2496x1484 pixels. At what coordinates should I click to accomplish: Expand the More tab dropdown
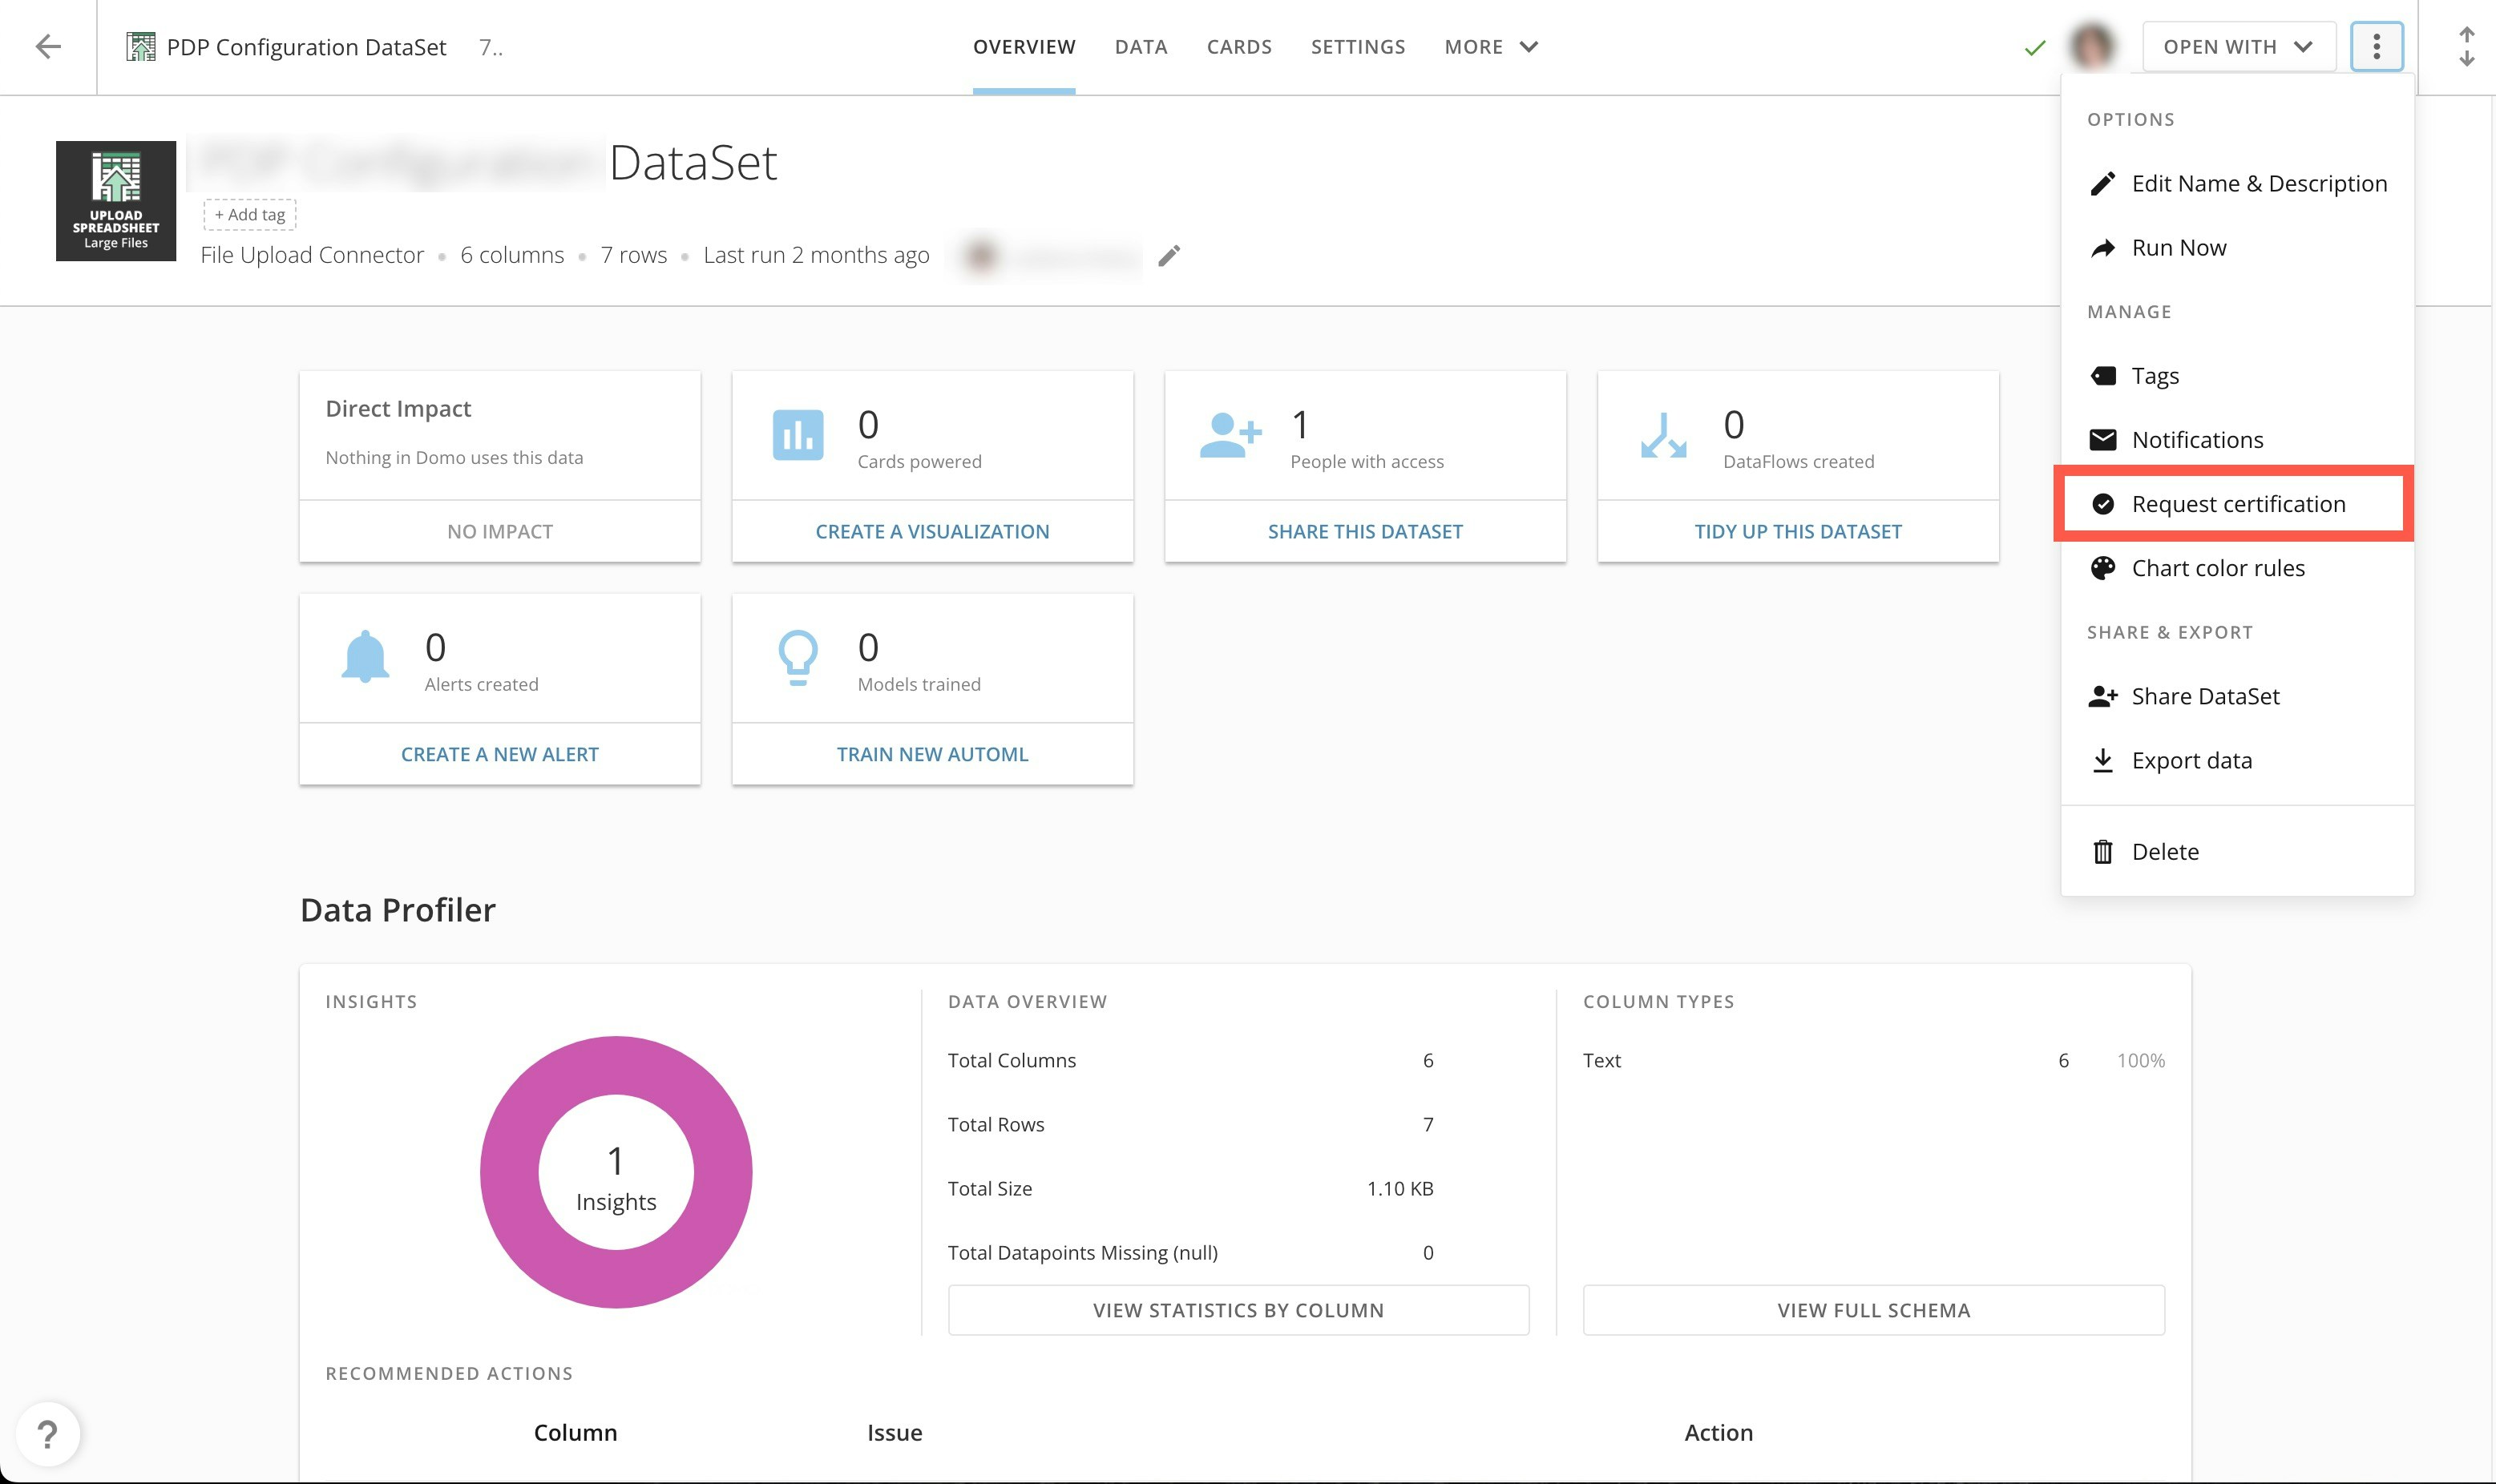coord(1490,46)
